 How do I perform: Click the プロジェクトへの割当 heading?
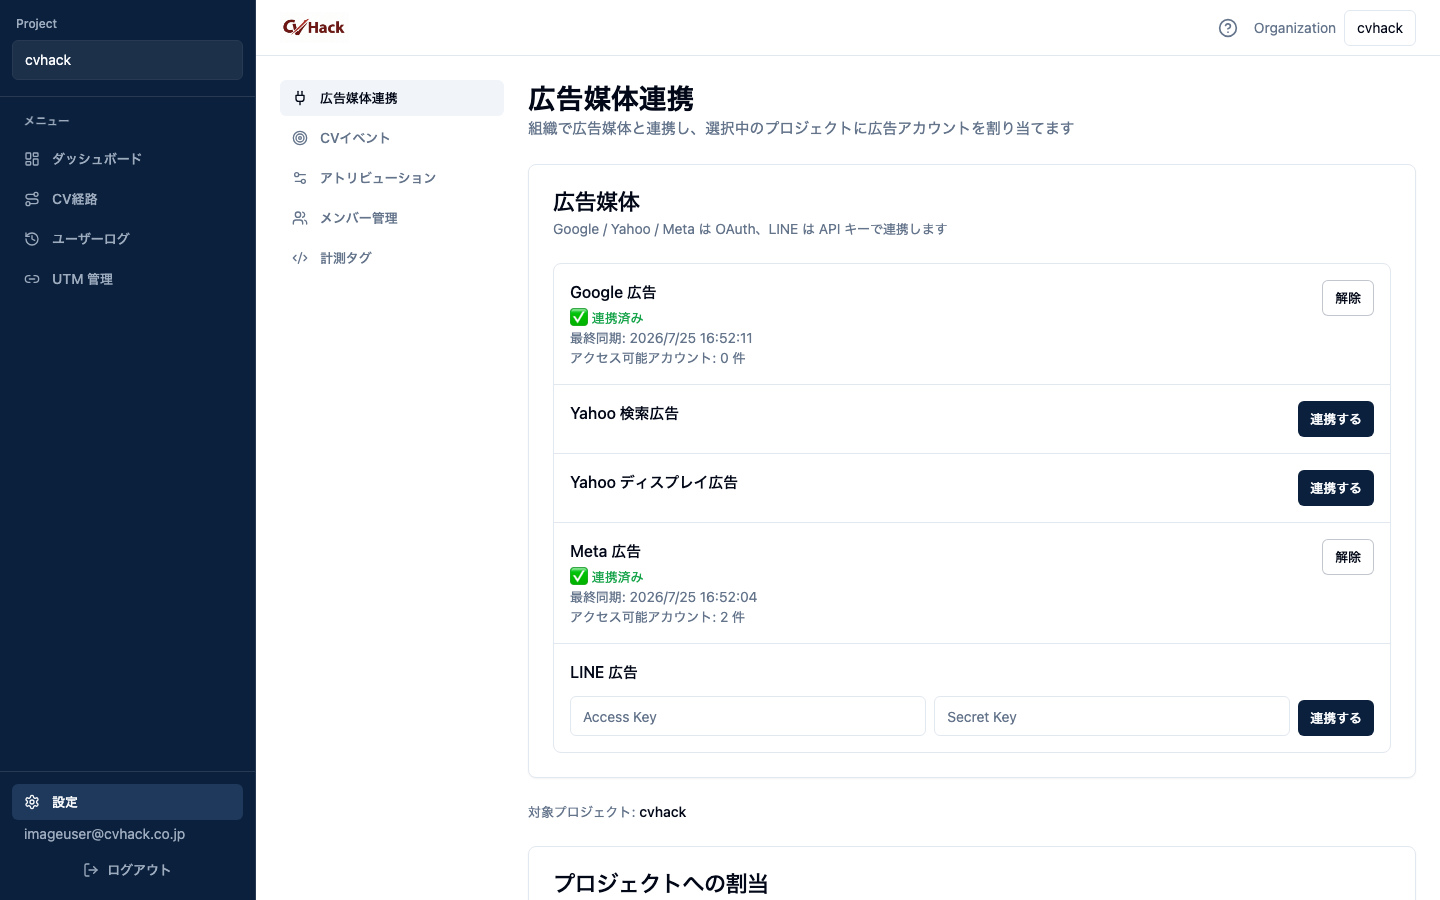[661, 883]
